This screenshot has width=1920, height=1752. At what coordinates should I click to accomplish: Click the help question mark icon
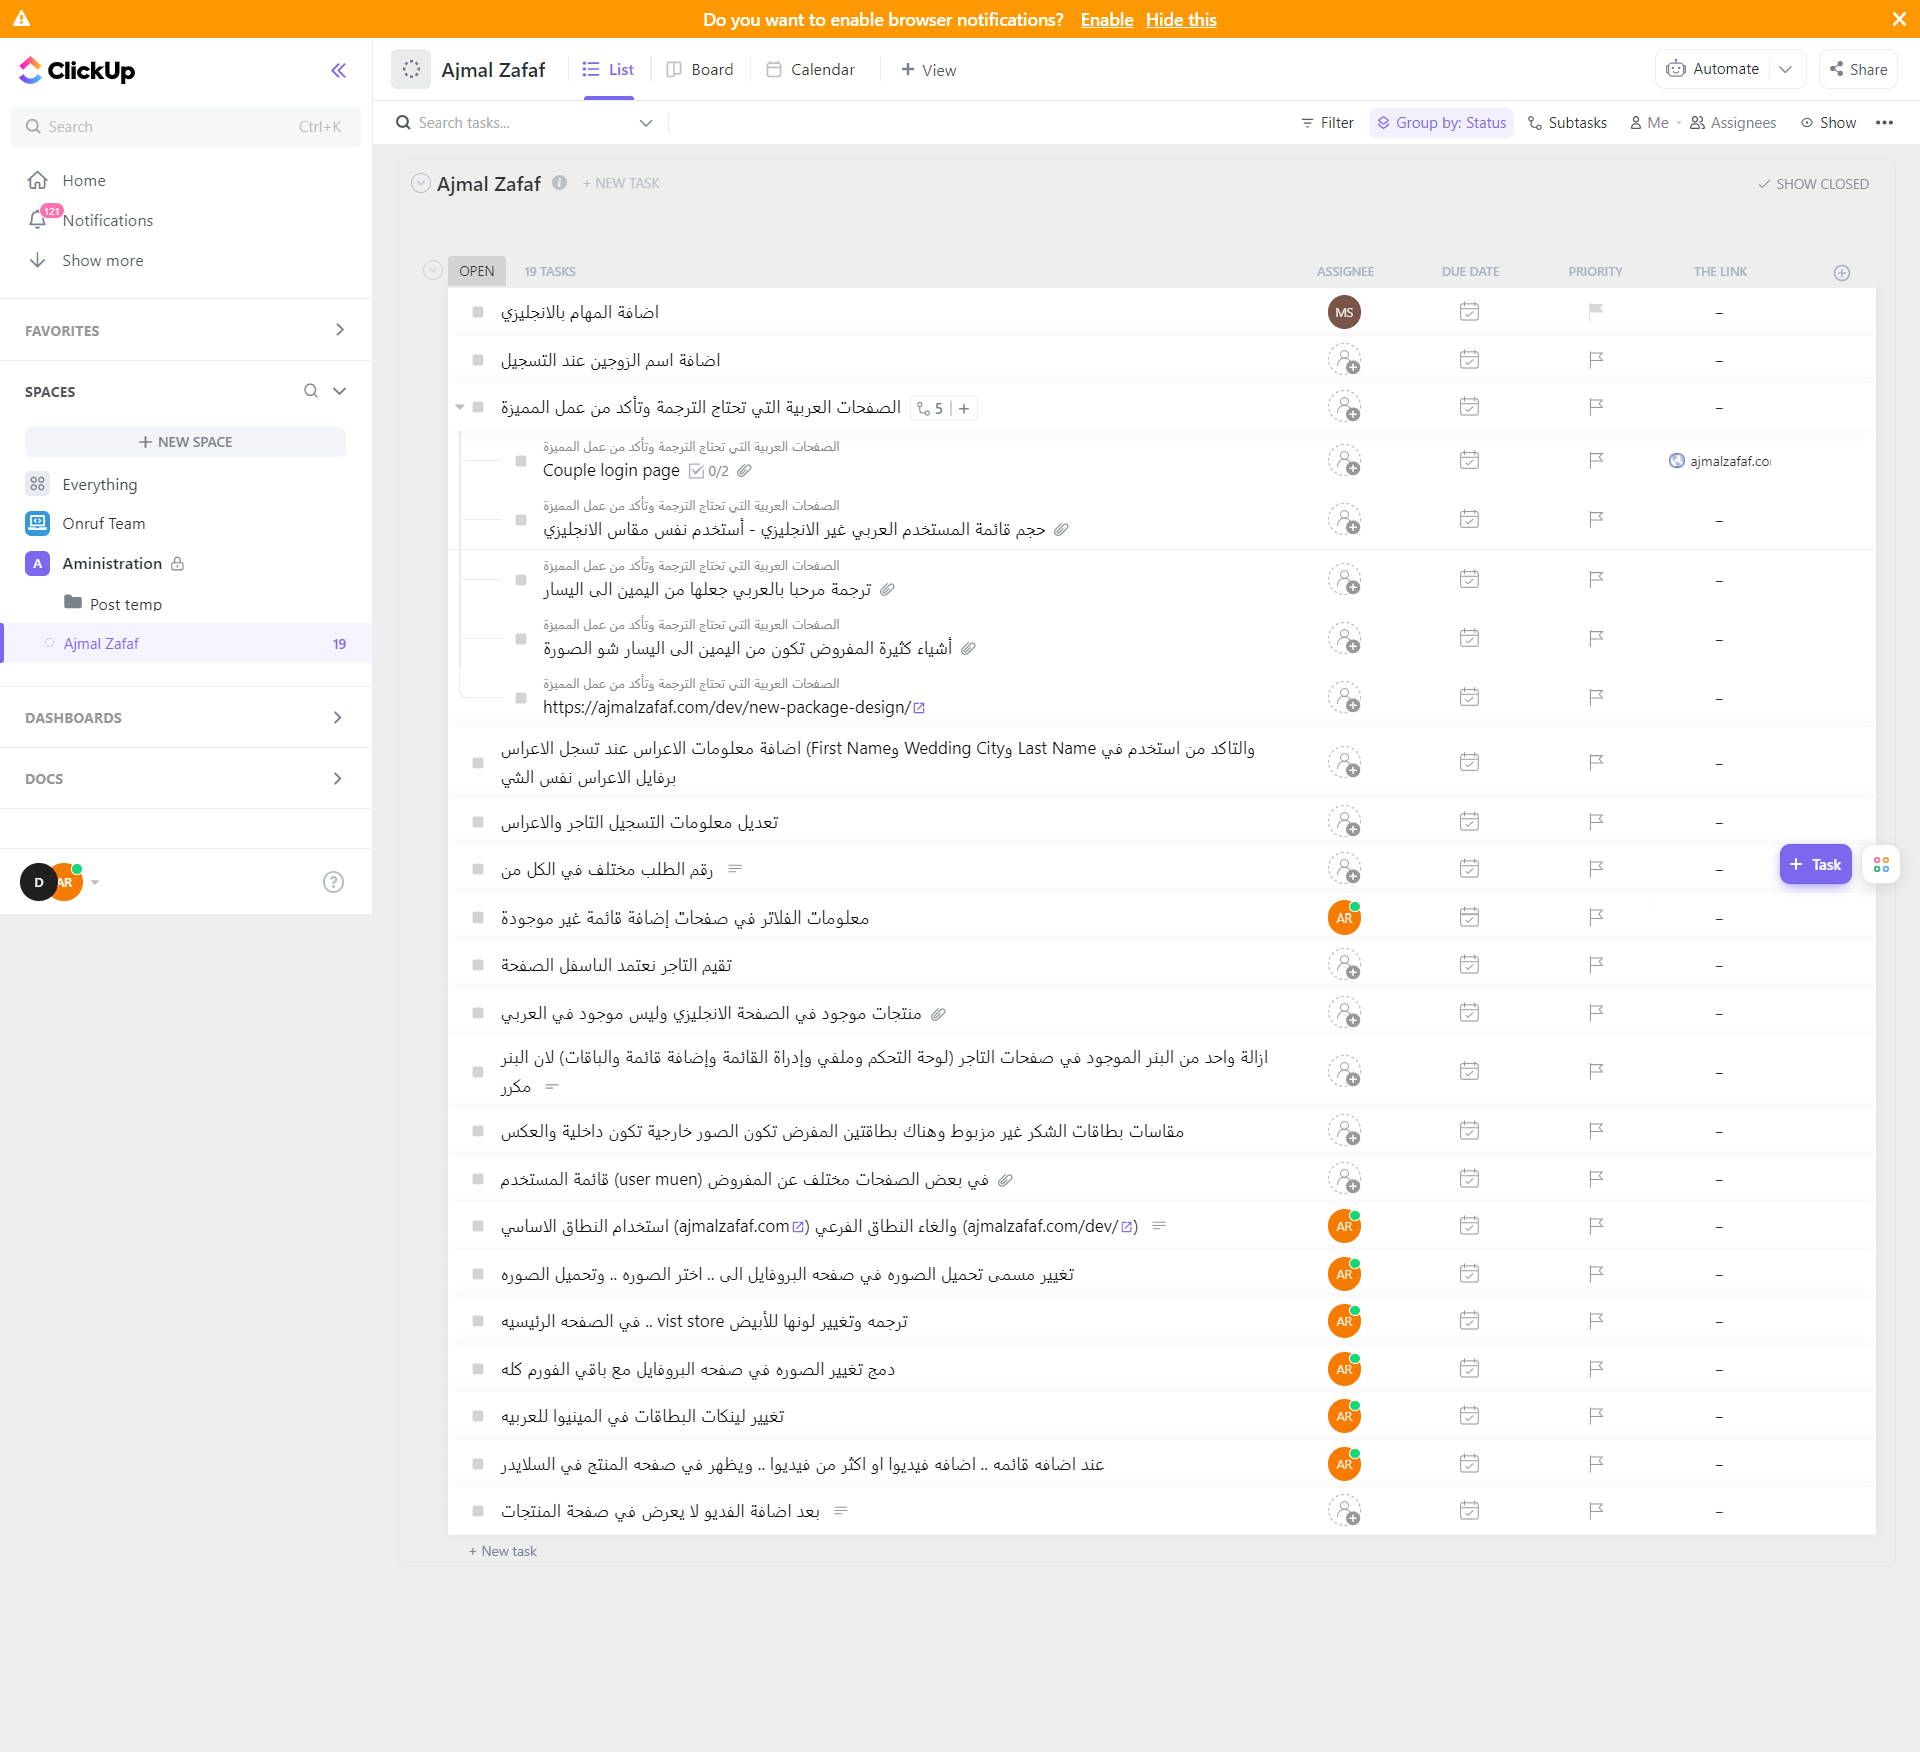333,881
